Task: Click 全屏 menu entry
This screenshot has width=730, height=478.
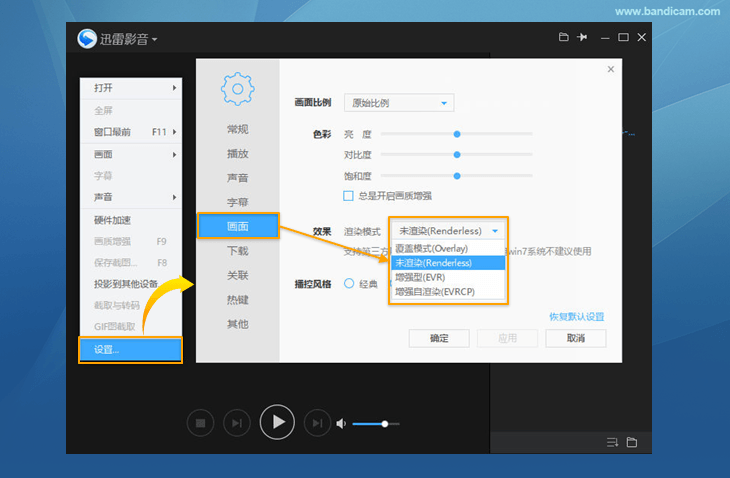Action: click(x=131, y=110)
